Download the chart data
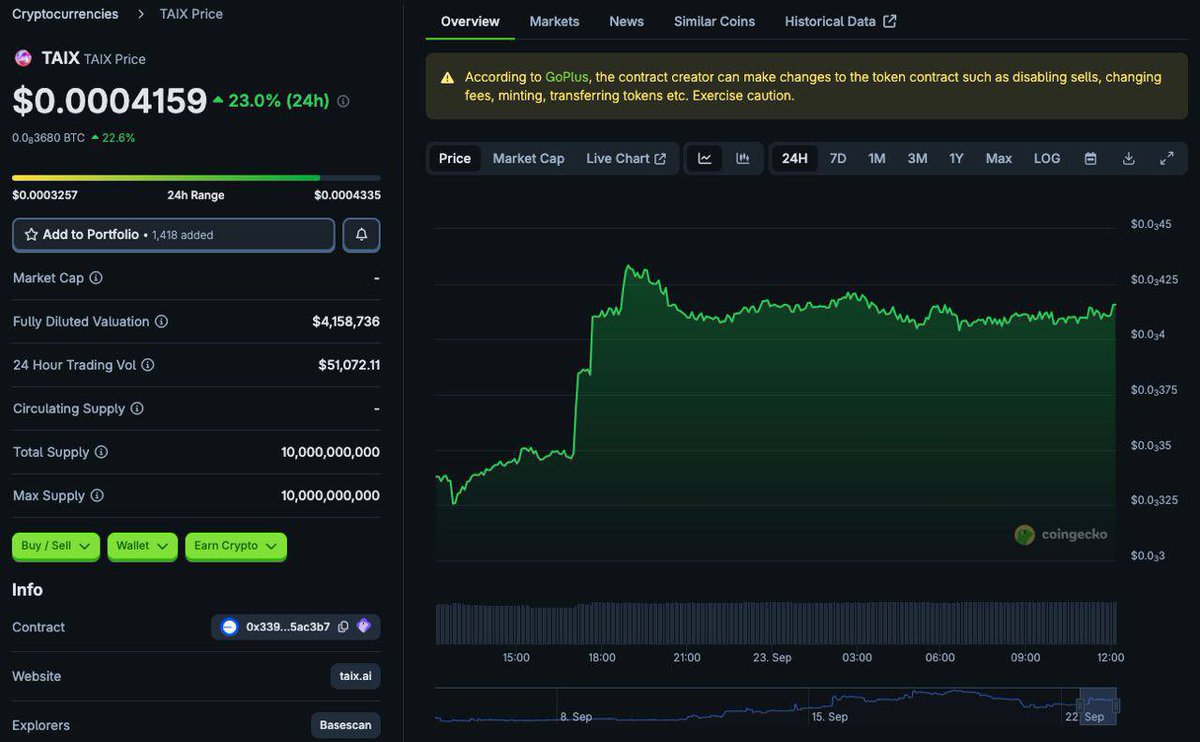The image size is (1200, 742). (x=1129, y=159)
